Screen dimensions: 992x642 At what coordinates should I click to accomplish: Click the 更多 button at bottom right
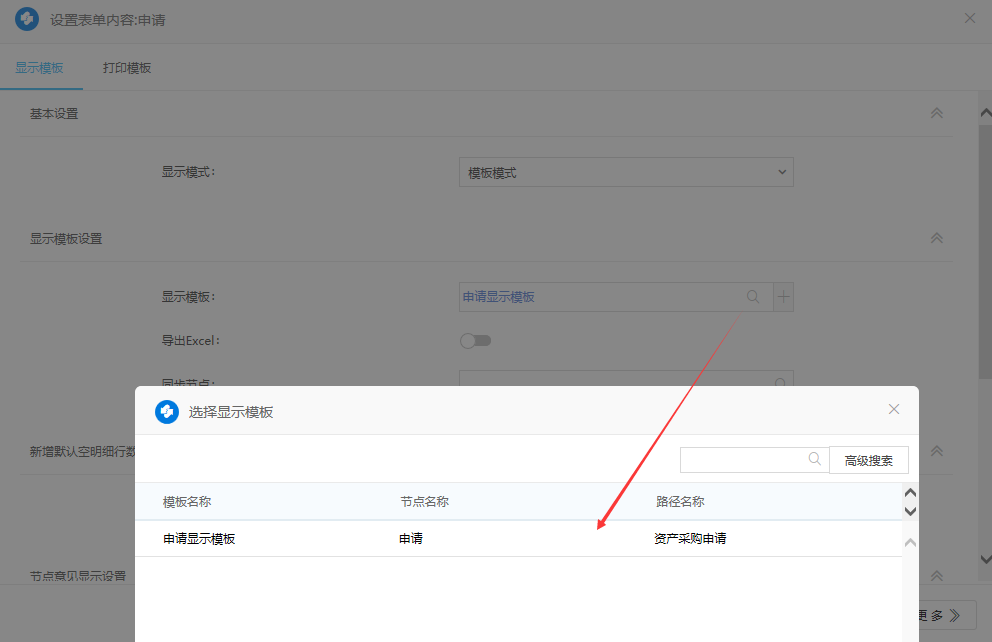pos(942,616)
